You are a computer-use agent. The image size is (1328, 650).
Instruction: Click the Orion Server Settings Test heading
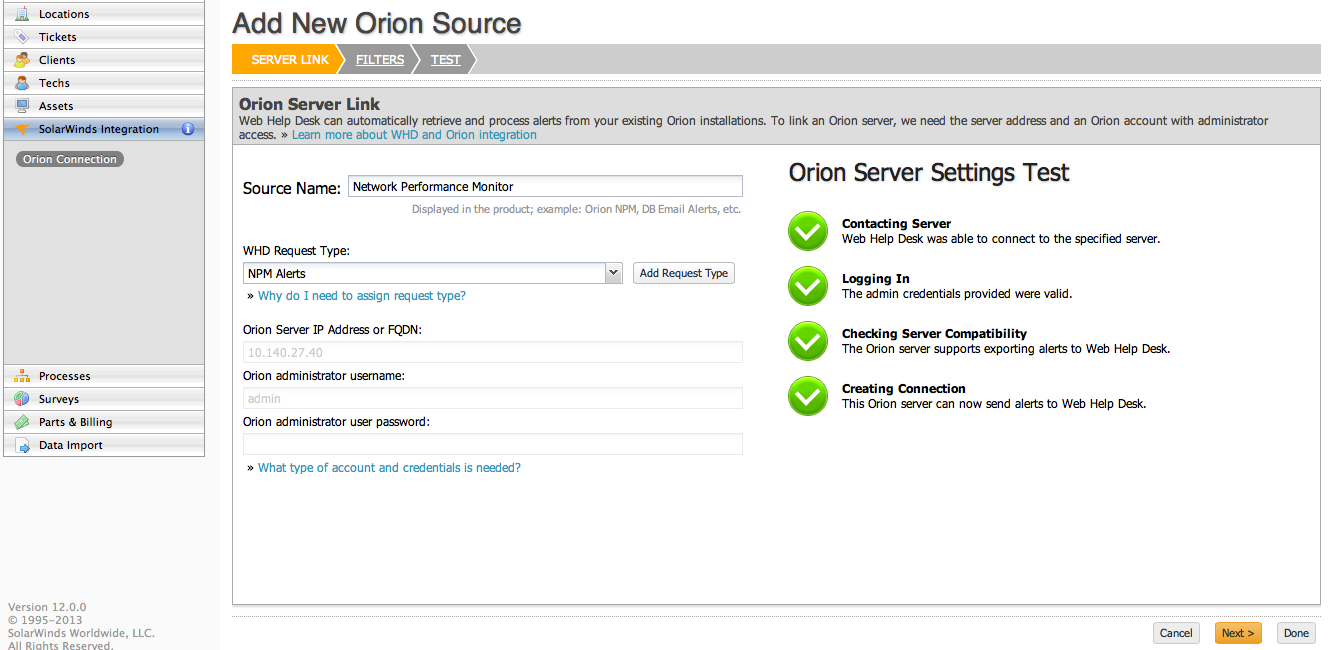[929, 173]
